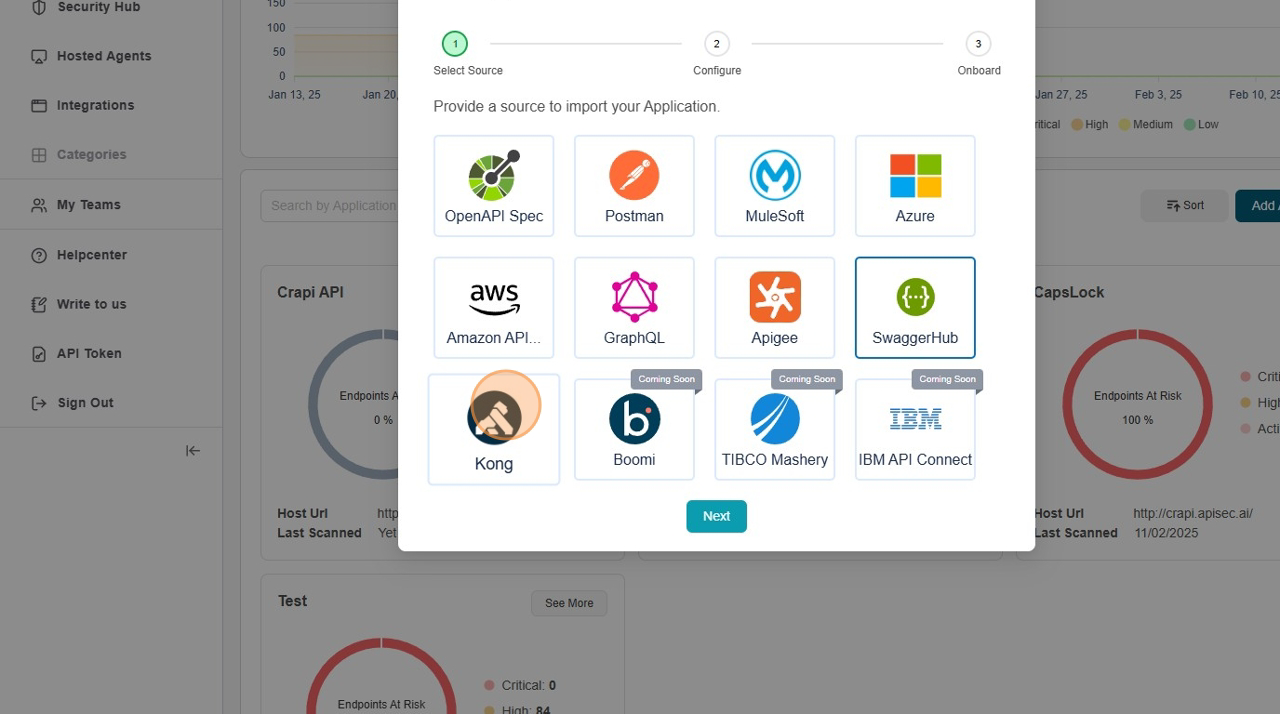This screenshot has width=1280, height=714.
Task: Select the SwaggerHub source tile
Action: pos(915,308)
